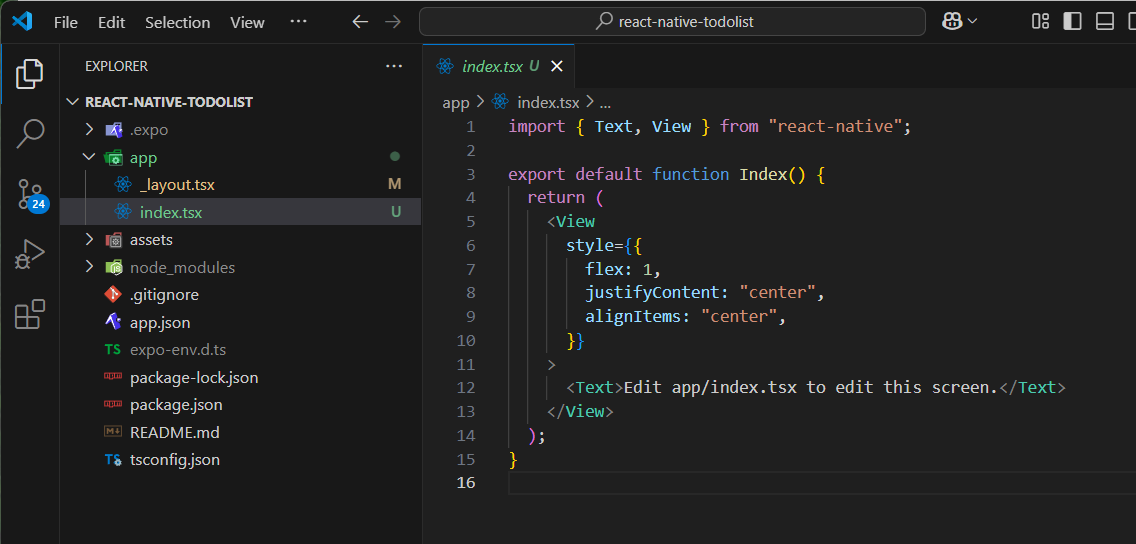This screenshot has height=544, width=1136.
Task: Click the react-native-todolist command center search
Action: pos(672,22)
